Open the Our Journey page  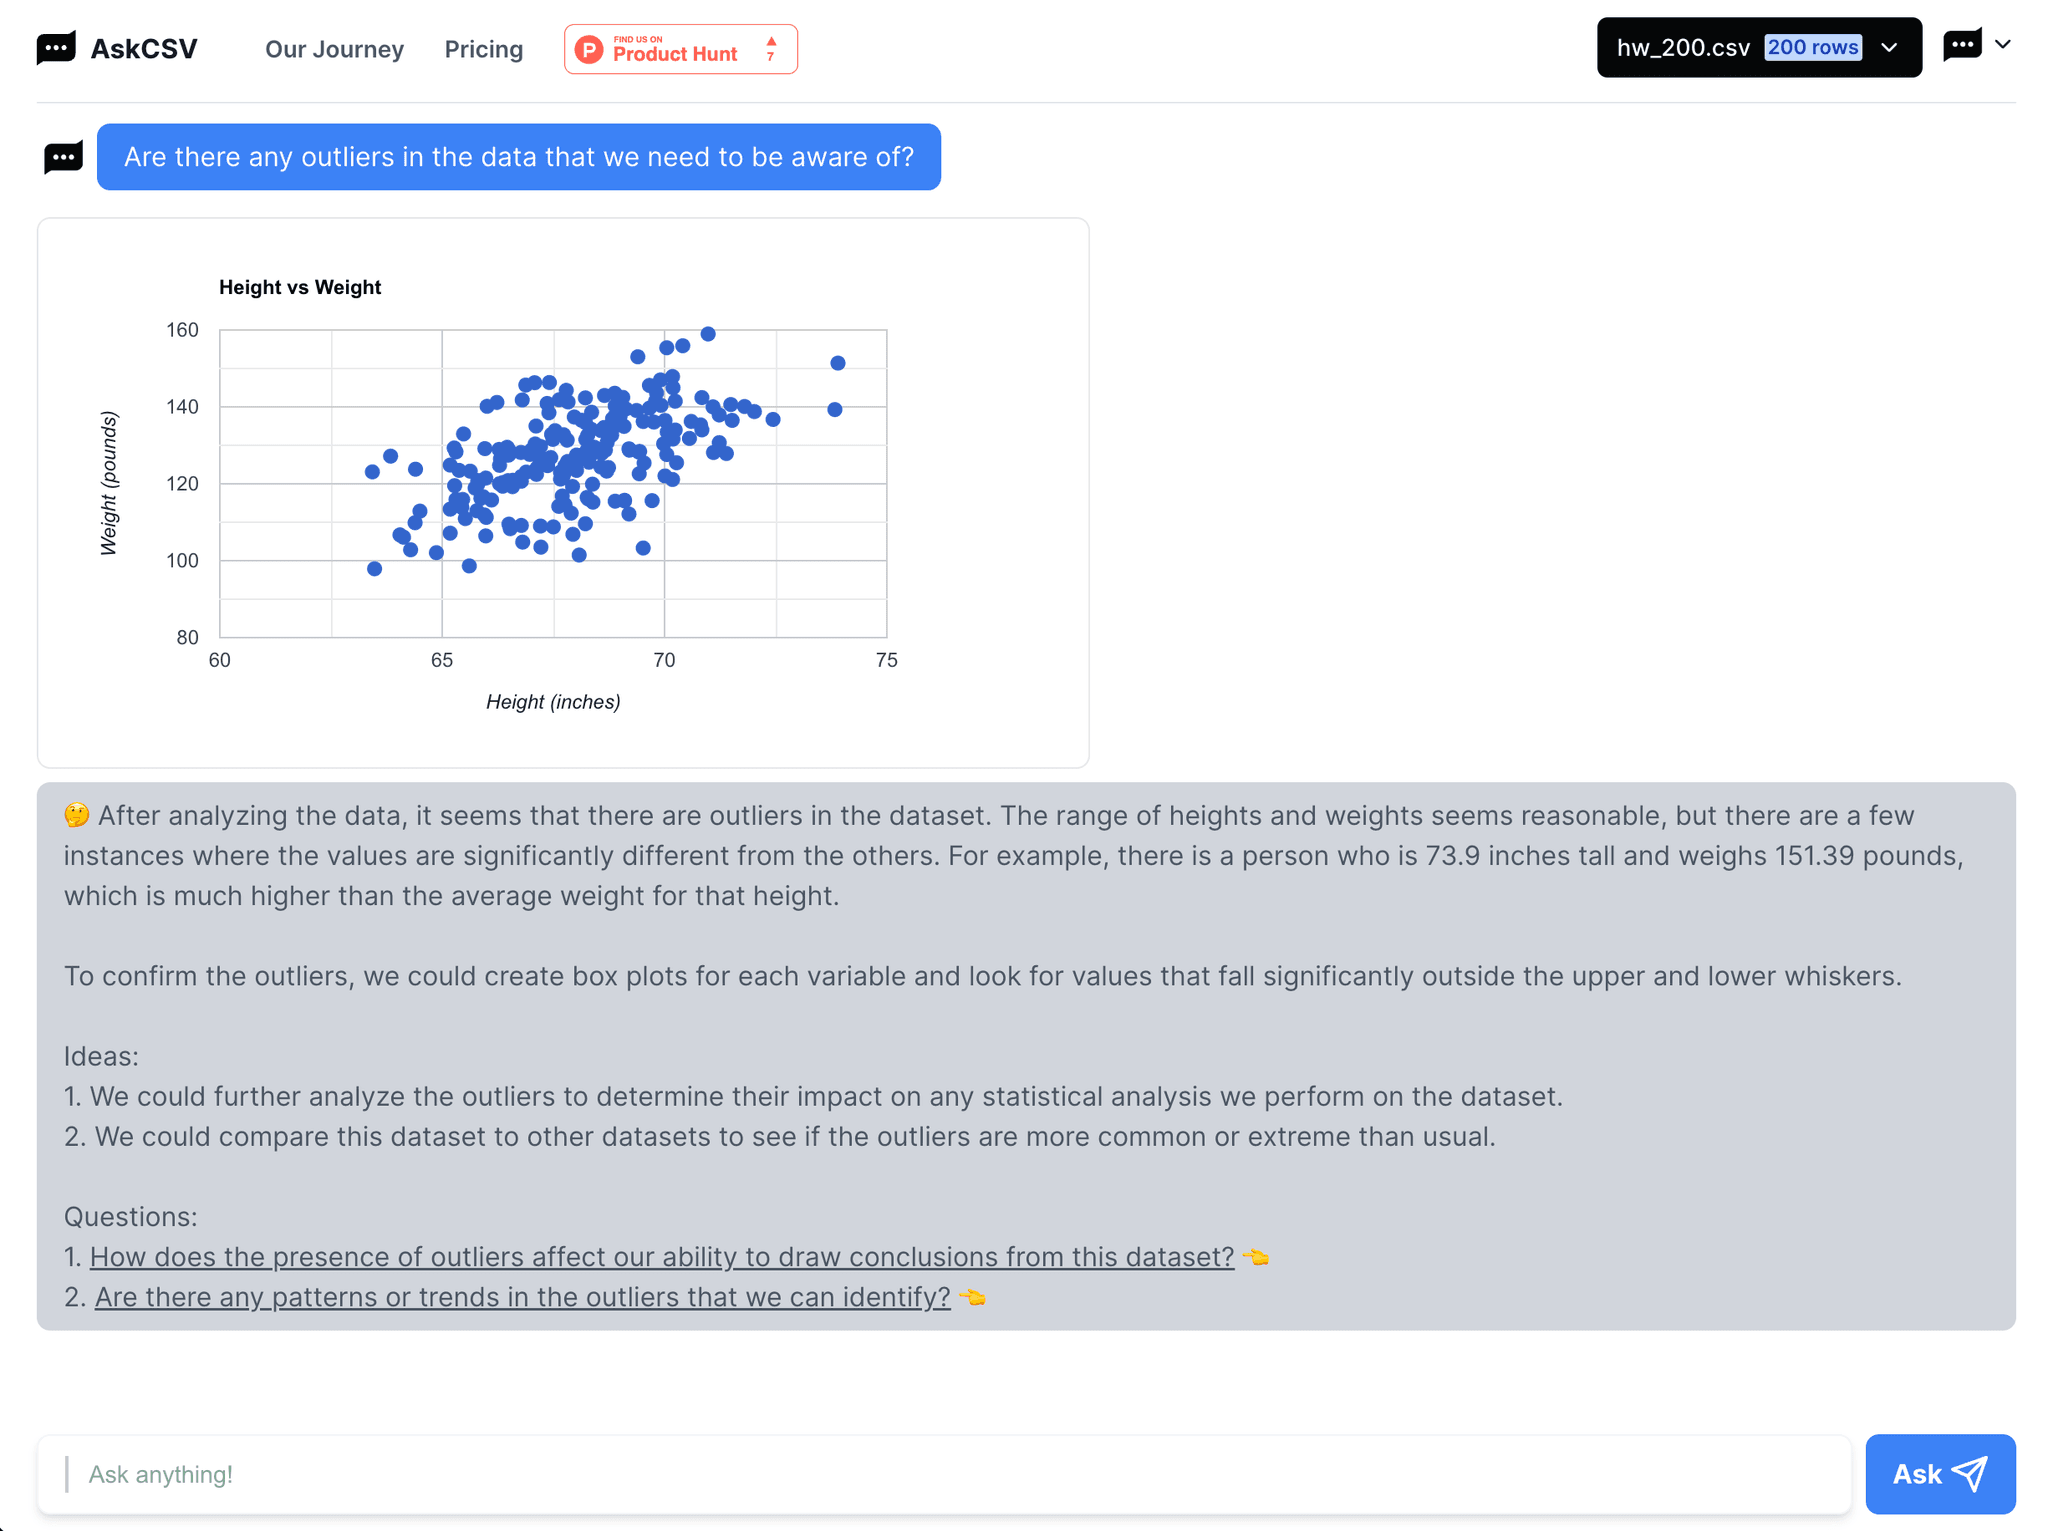click(x=334, y=49)
